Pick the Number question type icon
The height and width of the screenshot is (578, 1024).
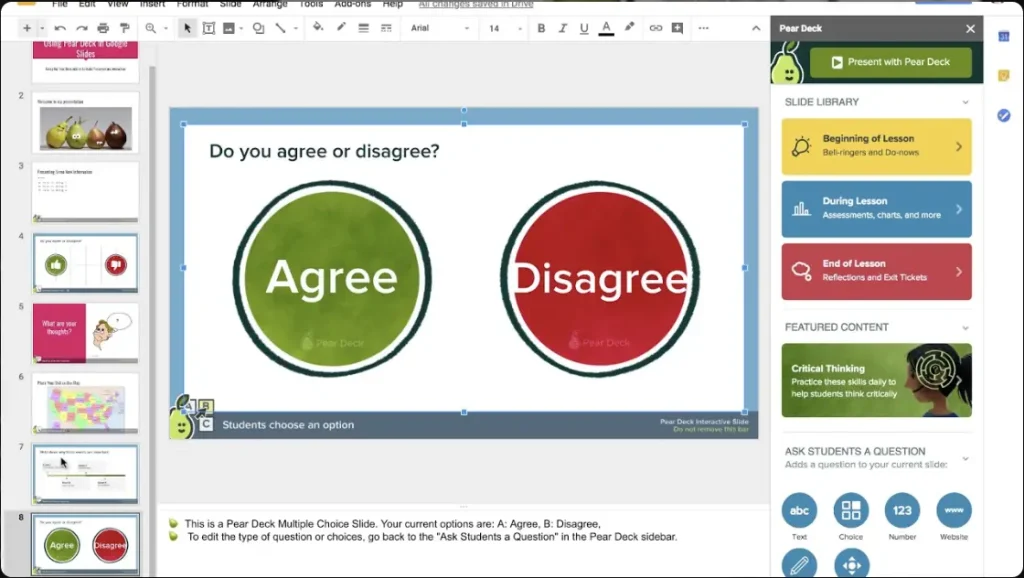[x=903, y=510]
